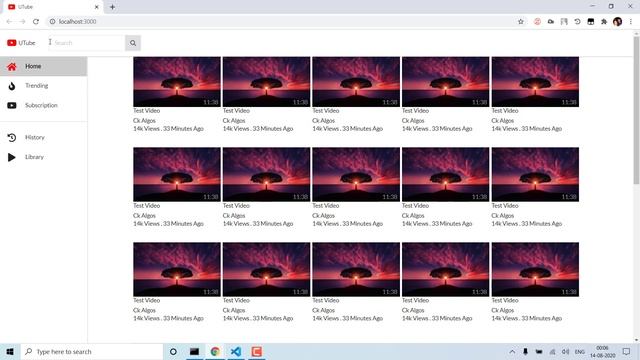The height and width of the screenshot is (360, 640).
Task: Reload the localhost page
Action: coord(36,22)
